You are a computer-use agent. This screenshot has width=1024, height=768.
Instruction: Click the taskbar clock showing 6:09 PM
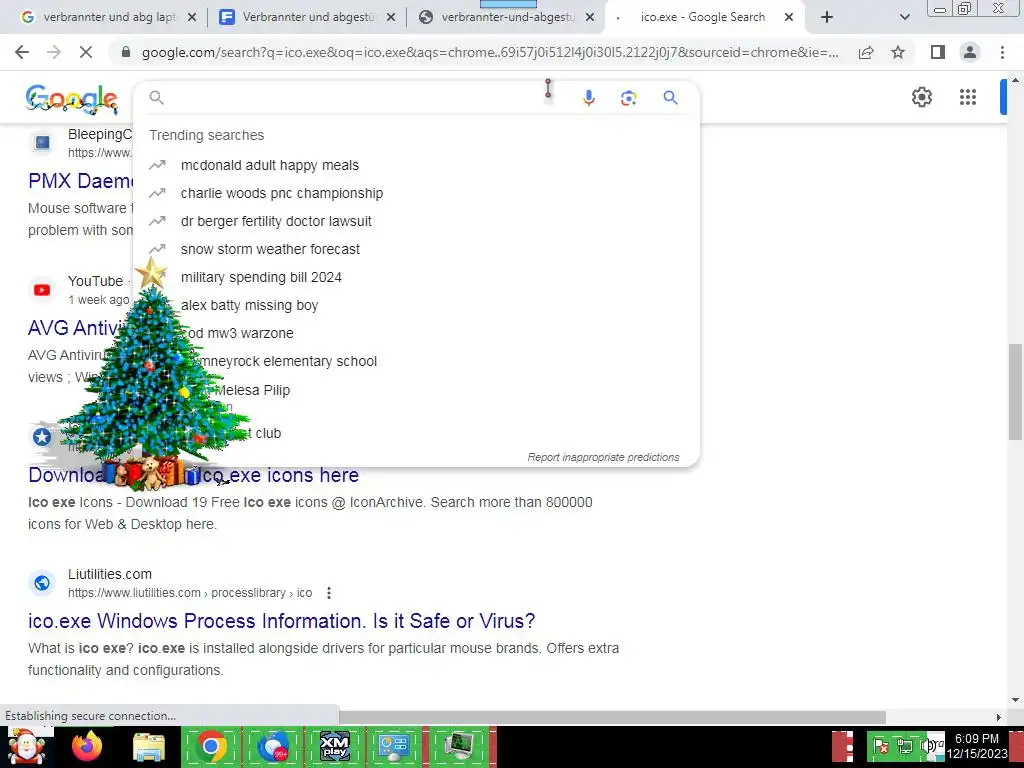pyautogui.click(x=977, y=746)
